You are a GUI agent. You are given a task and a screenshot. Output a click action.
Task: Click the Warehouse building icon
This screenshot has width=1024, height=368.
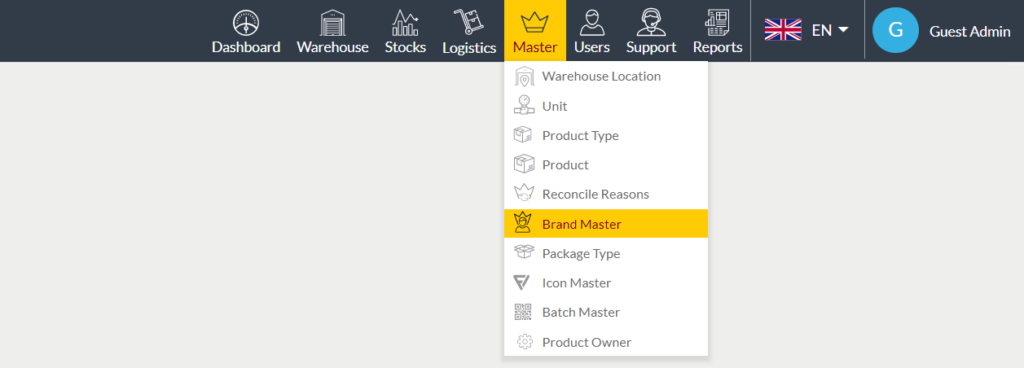pos(332,23)
